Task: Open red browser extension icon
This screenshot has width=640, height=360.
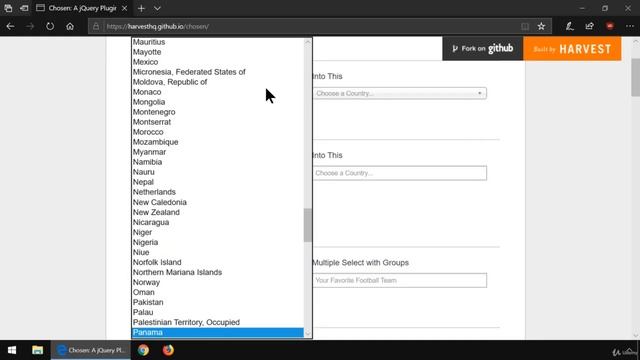Action: point(610,26)
